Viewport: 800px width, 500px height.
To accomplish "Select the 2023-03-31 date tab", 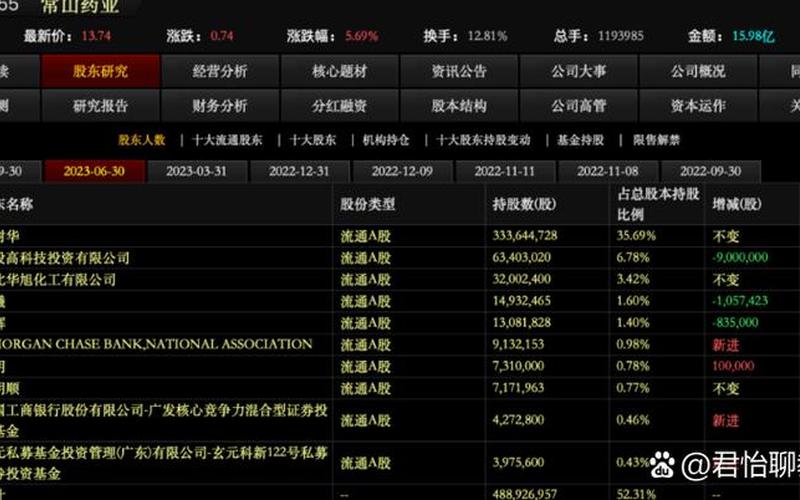I will click(x=196, y=171).
